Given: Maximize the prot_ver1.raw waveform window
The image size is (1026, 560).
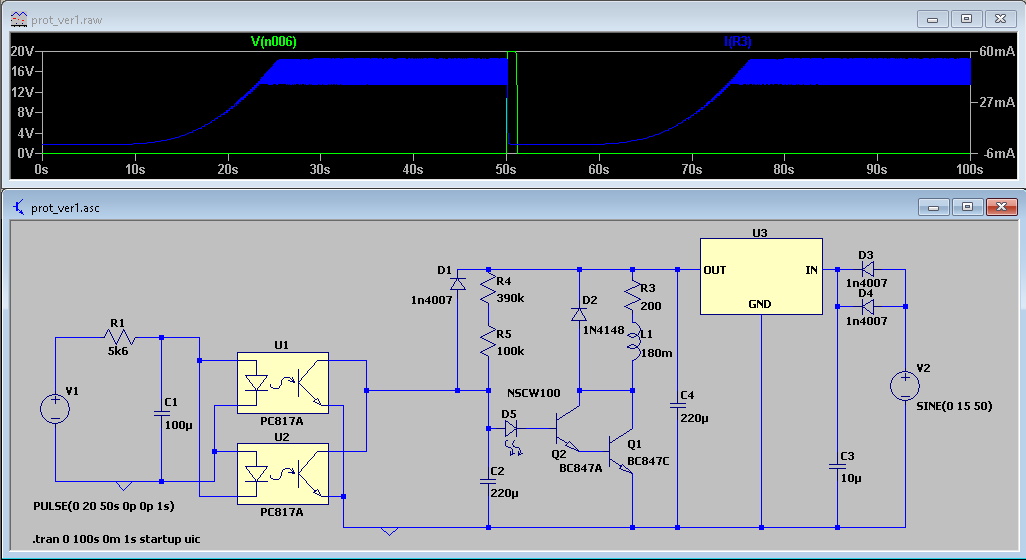Looking at the screenshot, I should point(967,19).
